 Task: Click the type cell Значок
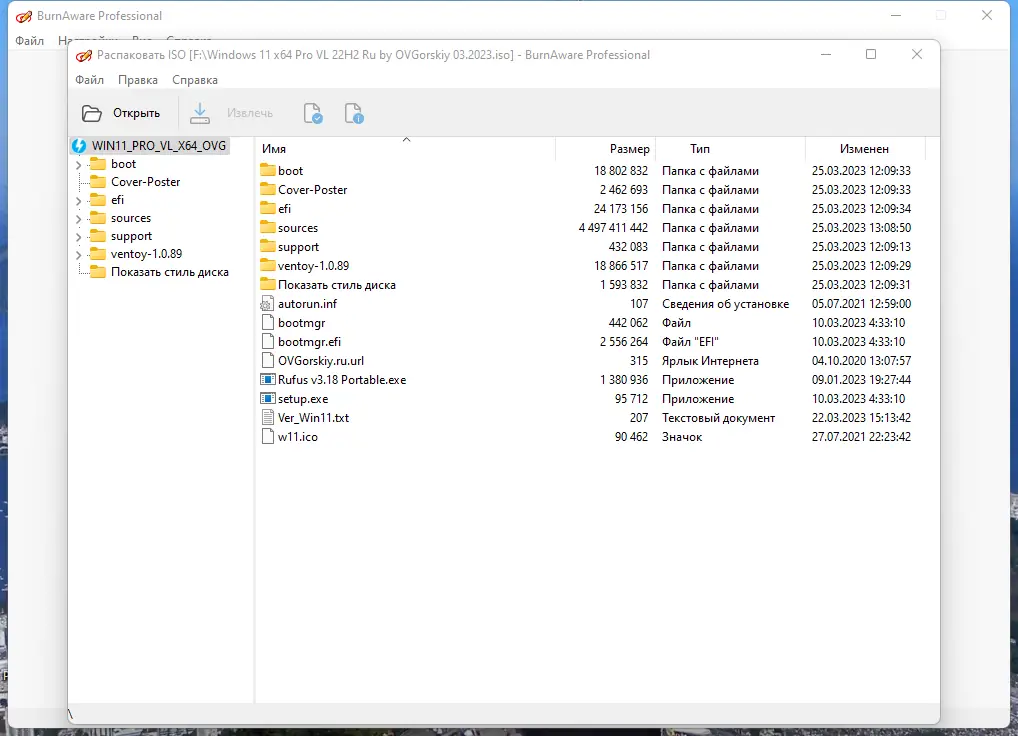[682, 436]
